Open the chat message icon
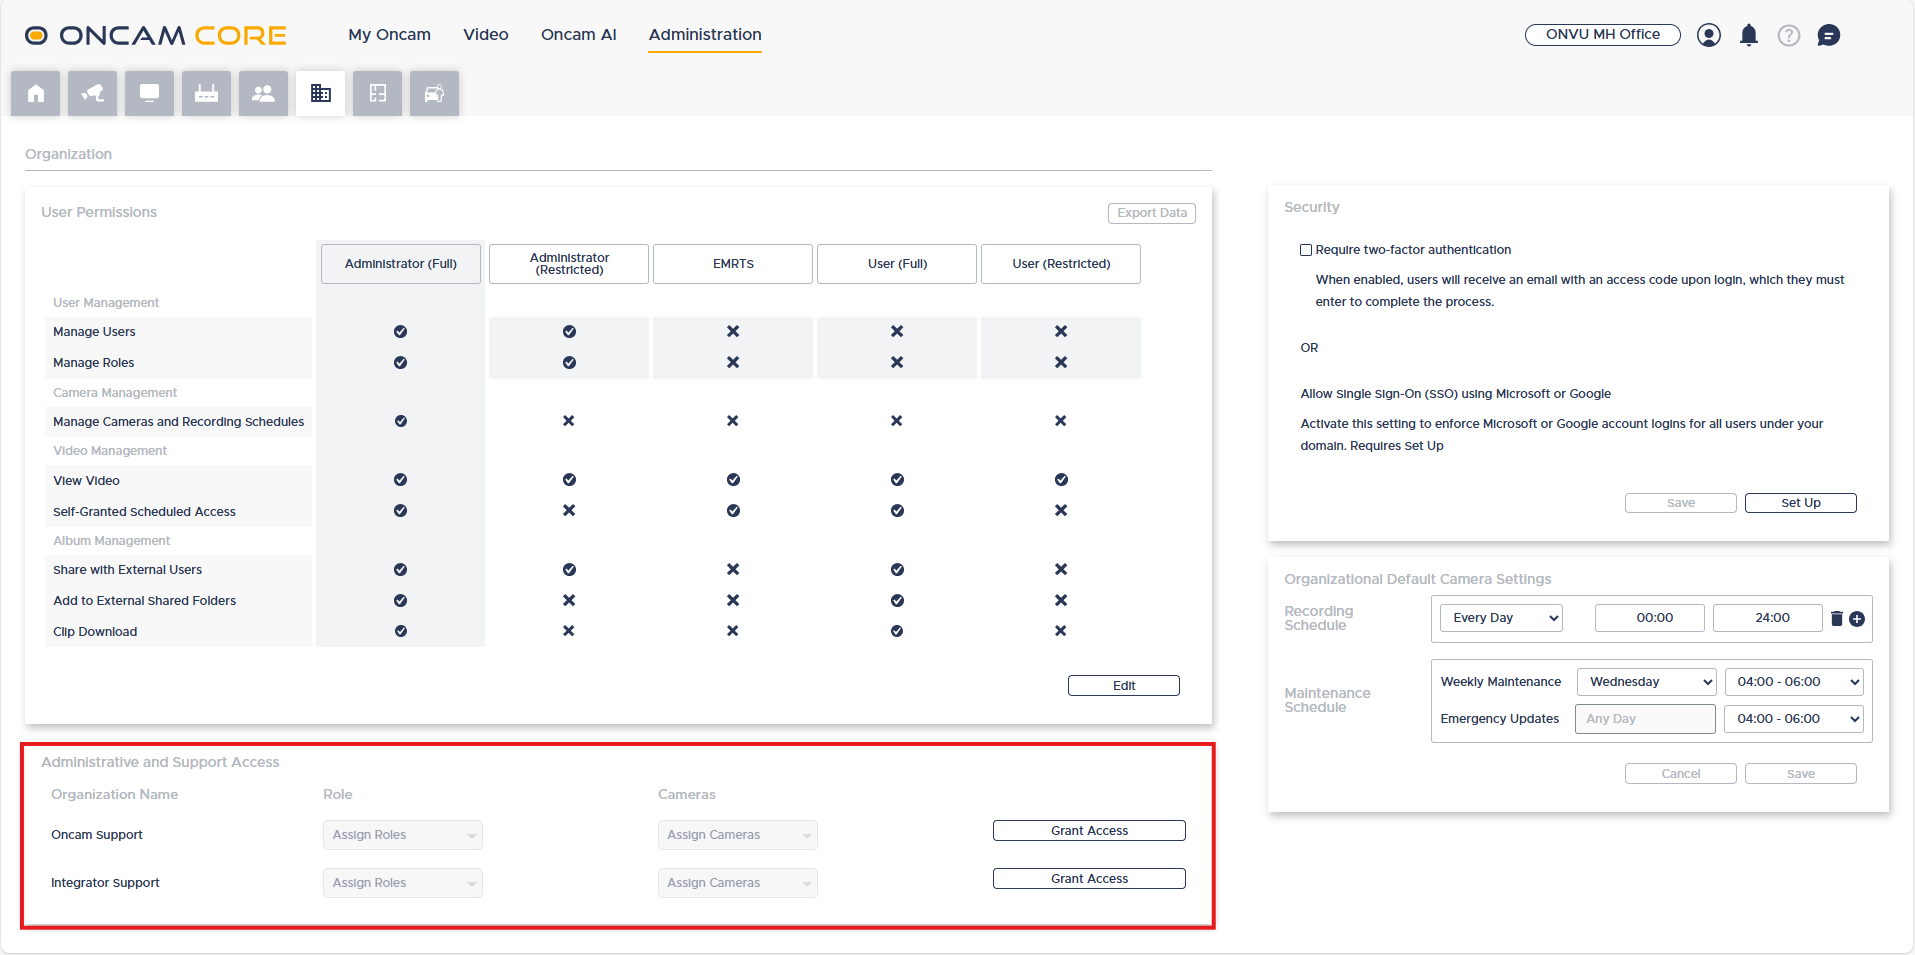The width and height of the screenshot is (1915, 955). pyautogui.click(x=1829, y=35)
